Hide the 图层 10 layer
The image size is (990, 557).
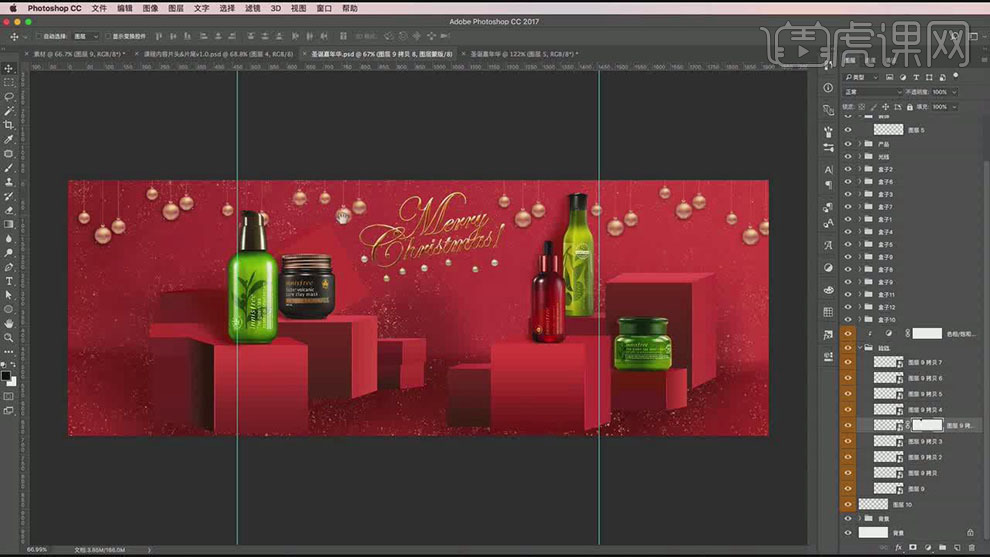pos(848,504)
